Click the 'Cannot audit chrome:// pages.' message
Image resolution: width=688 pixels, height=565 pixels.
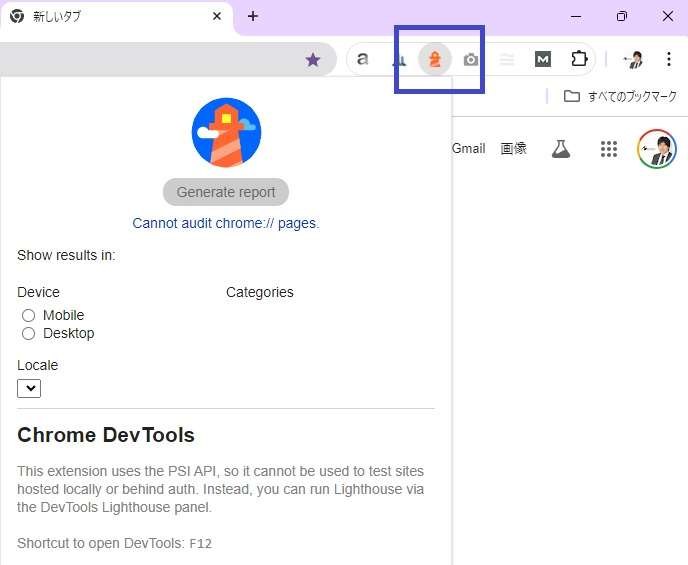(226, 223)
